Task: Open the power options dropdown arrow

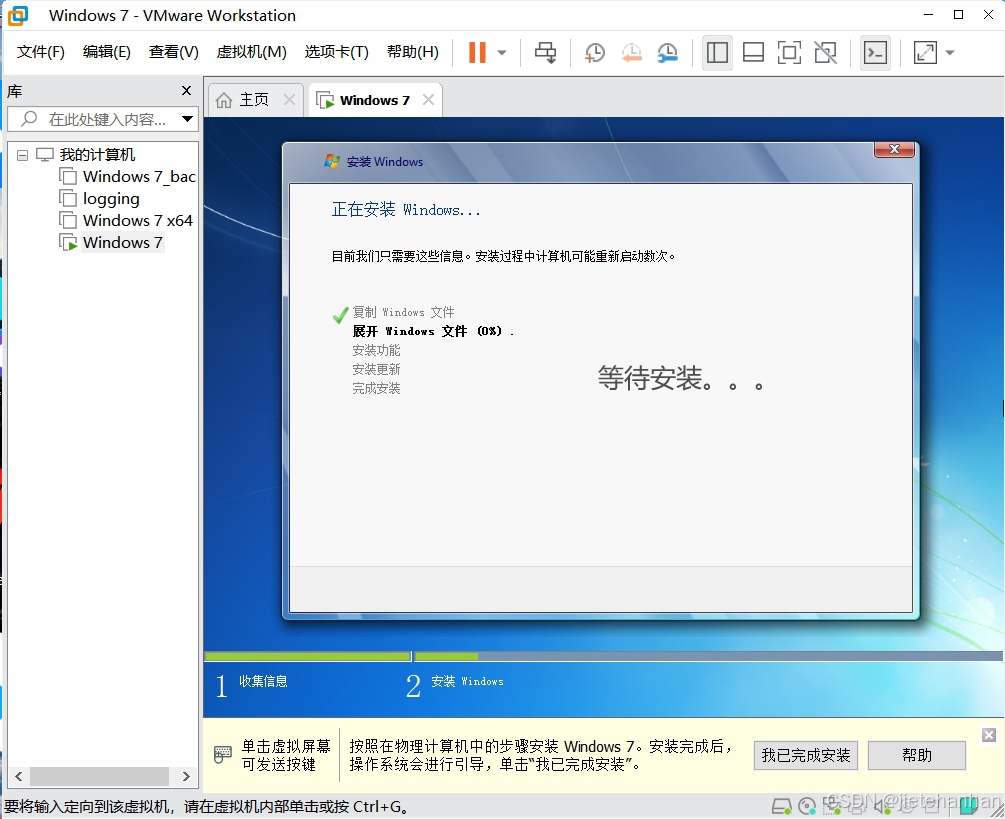Action: click(x=502, y=53)
